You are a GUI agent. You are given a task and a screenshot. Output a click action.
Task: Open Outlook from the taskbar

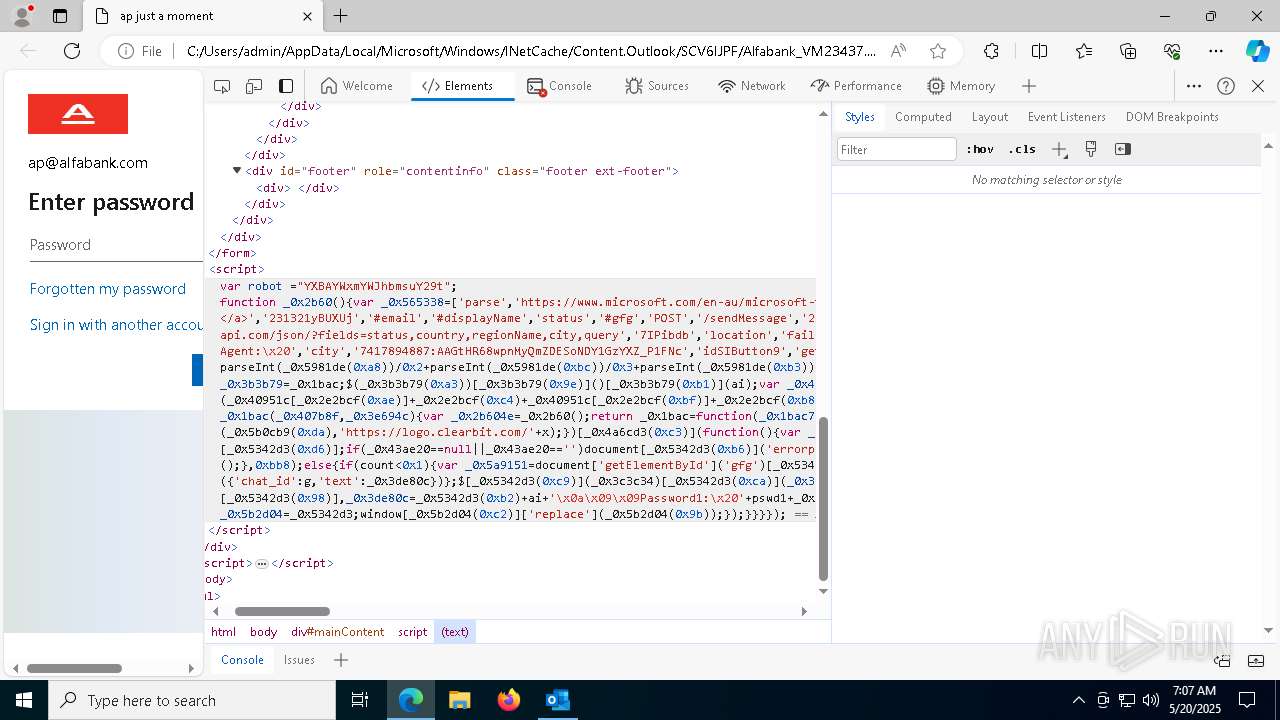pos(557,700)
